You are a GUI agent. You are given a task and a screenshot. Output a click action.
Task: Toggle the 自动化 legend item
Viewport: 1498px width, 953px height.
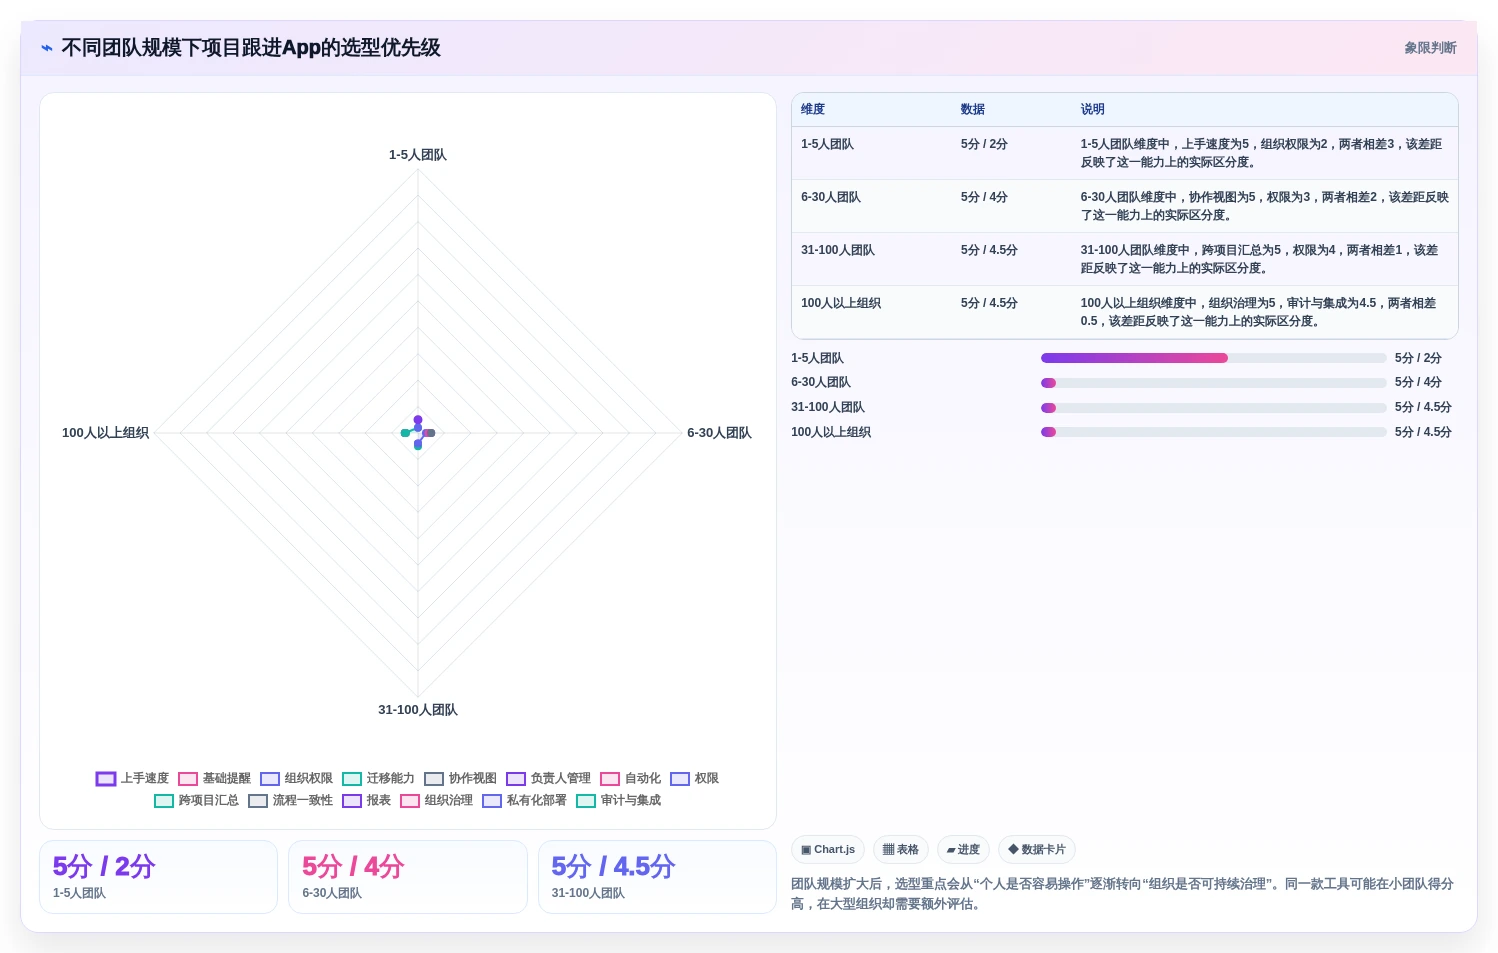click(x=631, y=778)
